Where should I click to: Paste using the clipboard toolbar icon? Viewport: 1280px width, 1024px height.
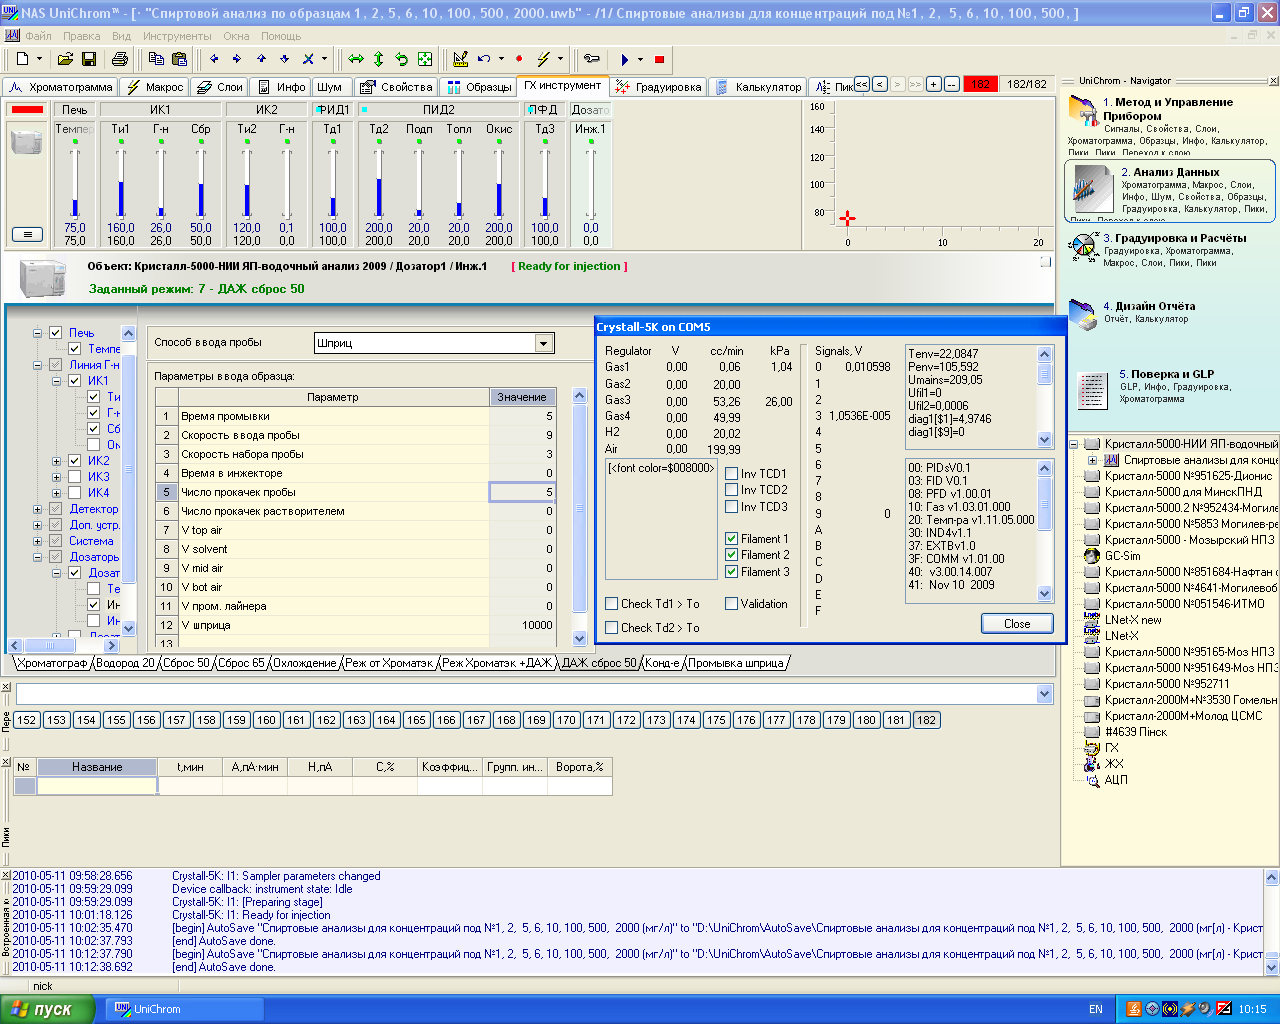[179, 59]
